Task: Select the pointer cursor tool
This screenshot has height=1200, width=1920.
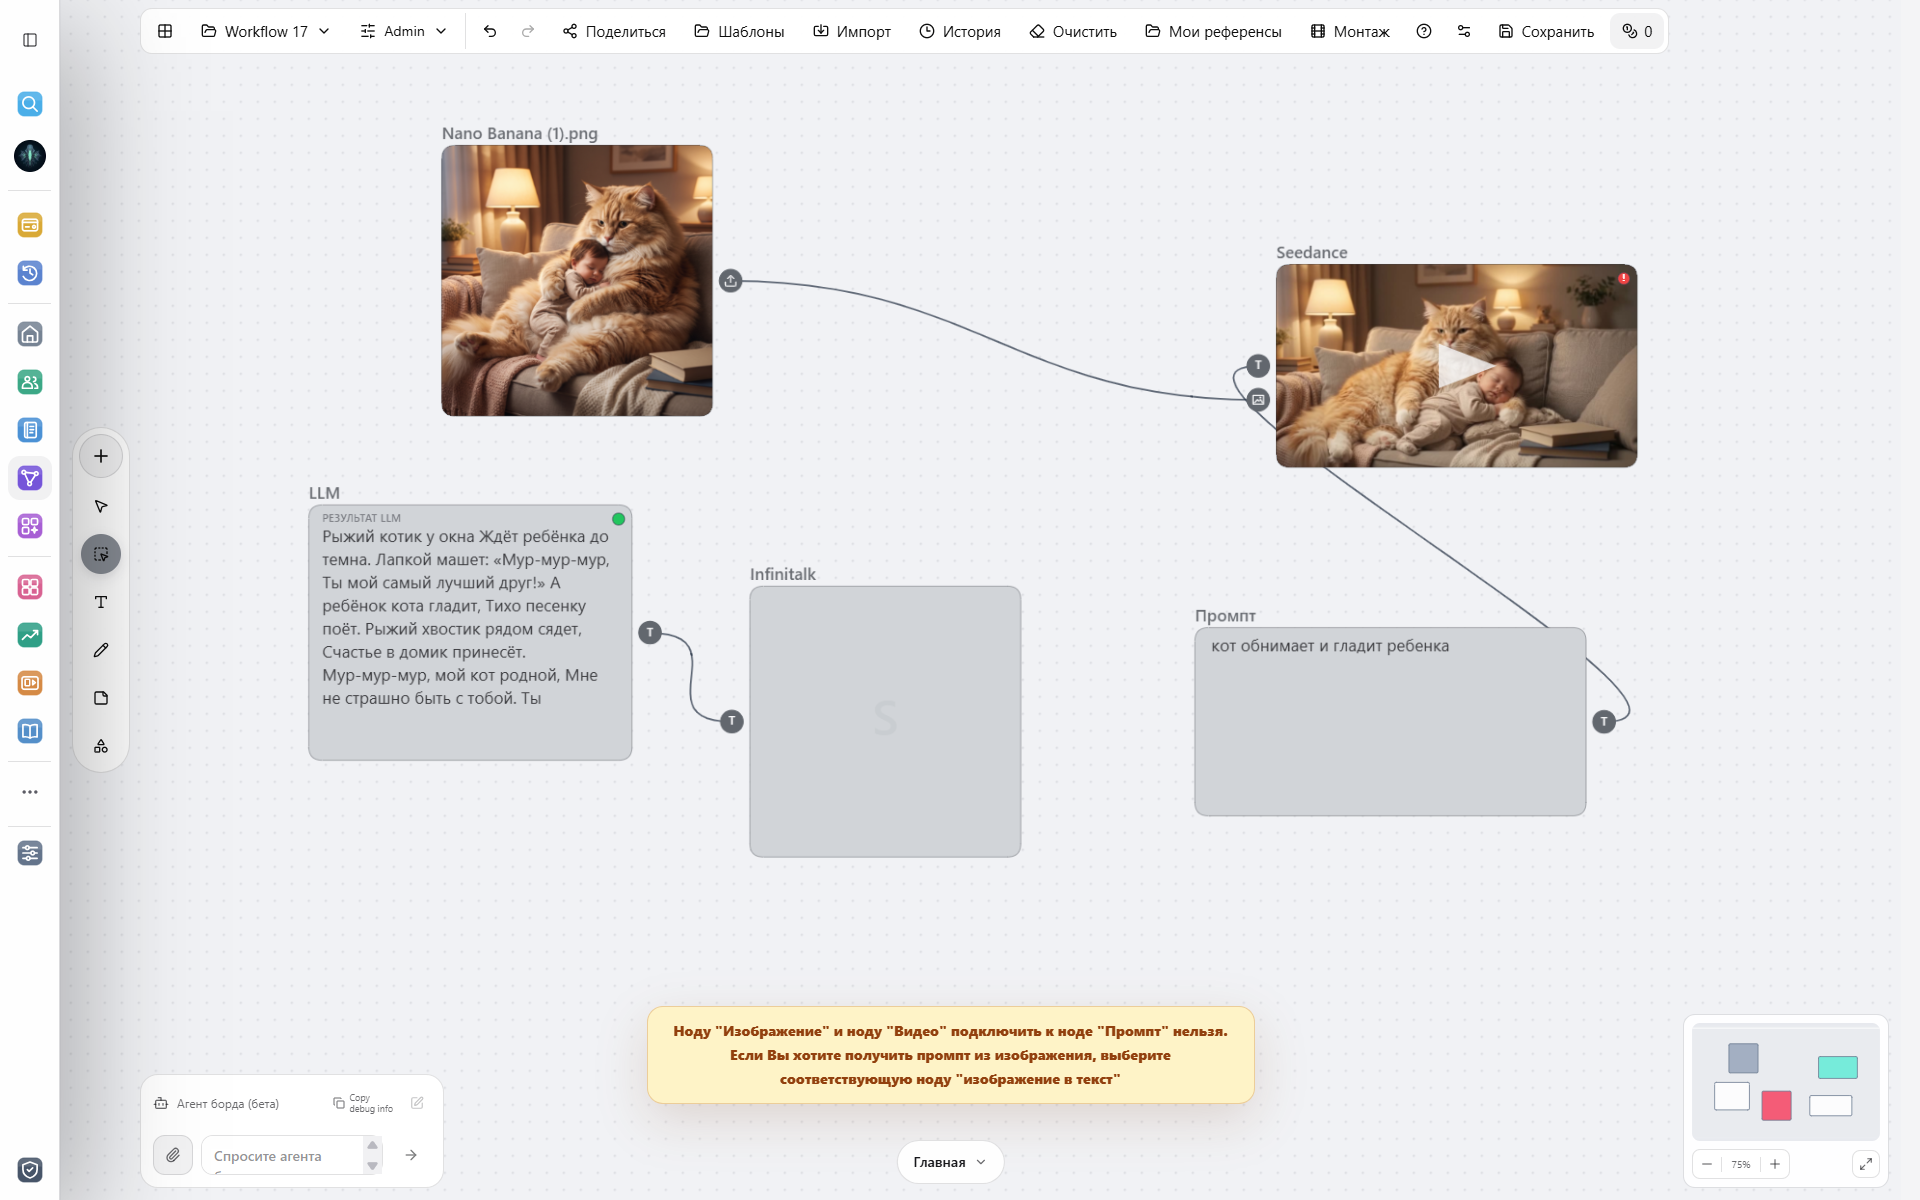Action: pyautogui.click(x=101, y=506)
